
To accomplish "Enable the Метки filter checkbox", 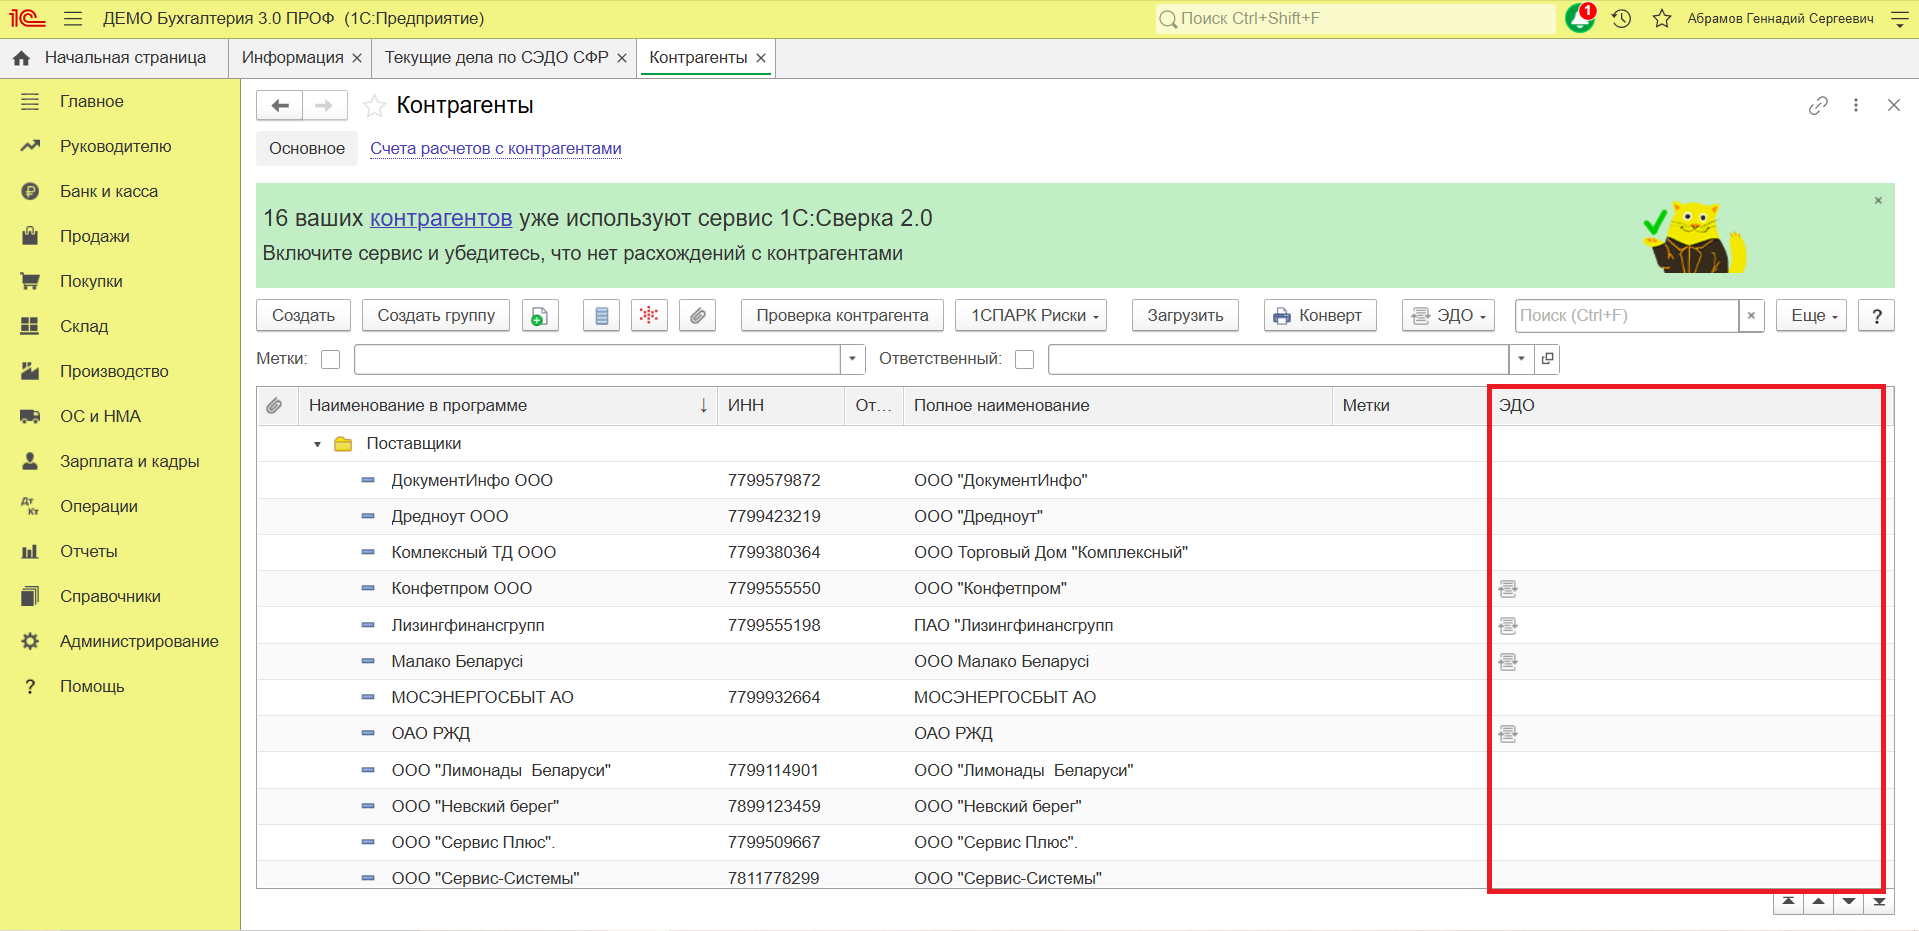I will (331, 359).
